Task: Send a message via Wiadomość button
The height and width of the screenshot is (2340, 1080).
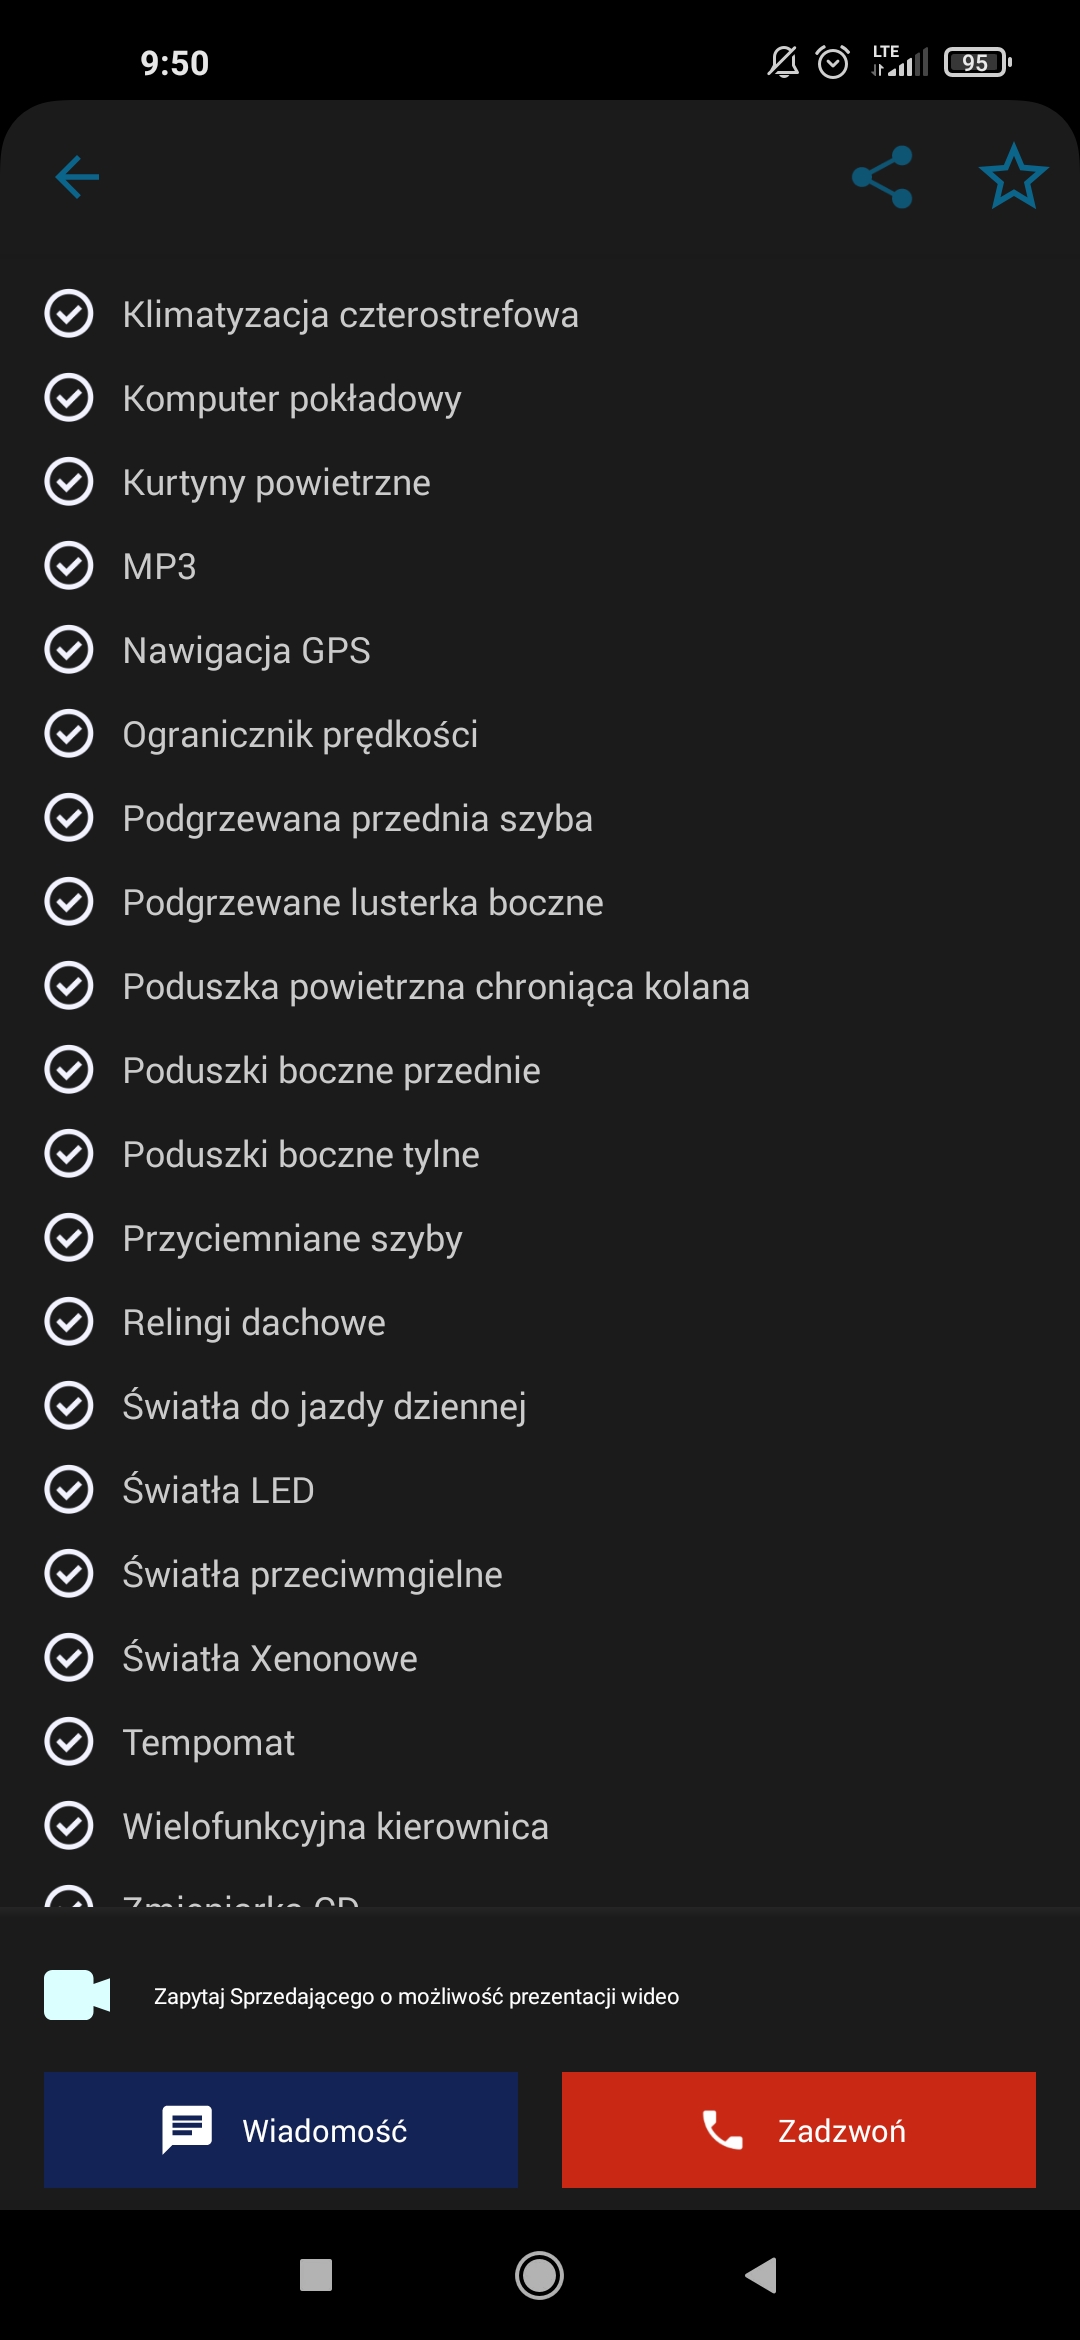Action: (x=281, y=2130)
